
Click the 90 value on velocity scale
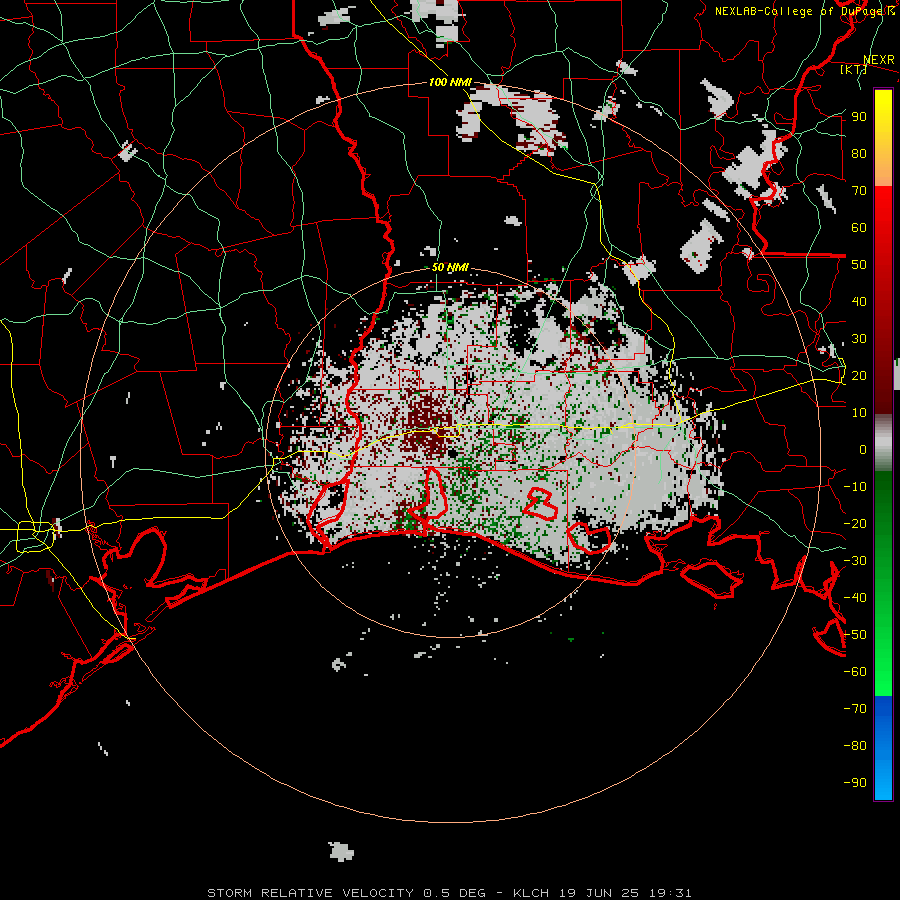(x=859, y=117)
